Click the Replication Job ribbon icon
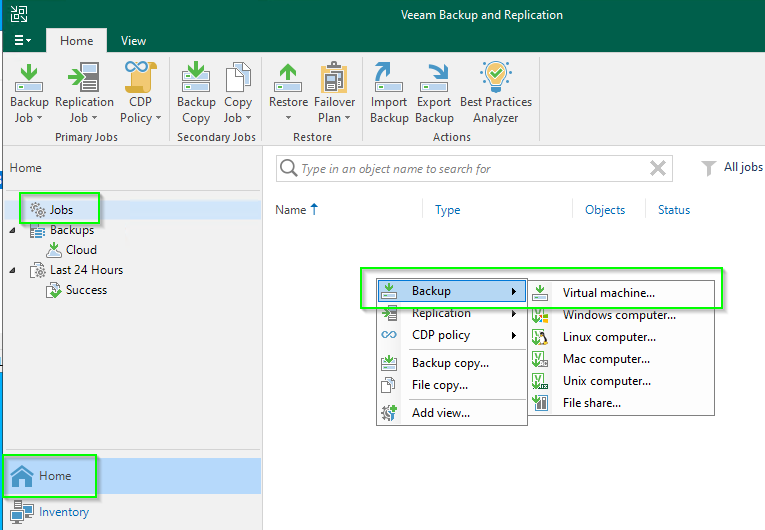Viewport: 765px width, 530px height. tap(84, 77)
